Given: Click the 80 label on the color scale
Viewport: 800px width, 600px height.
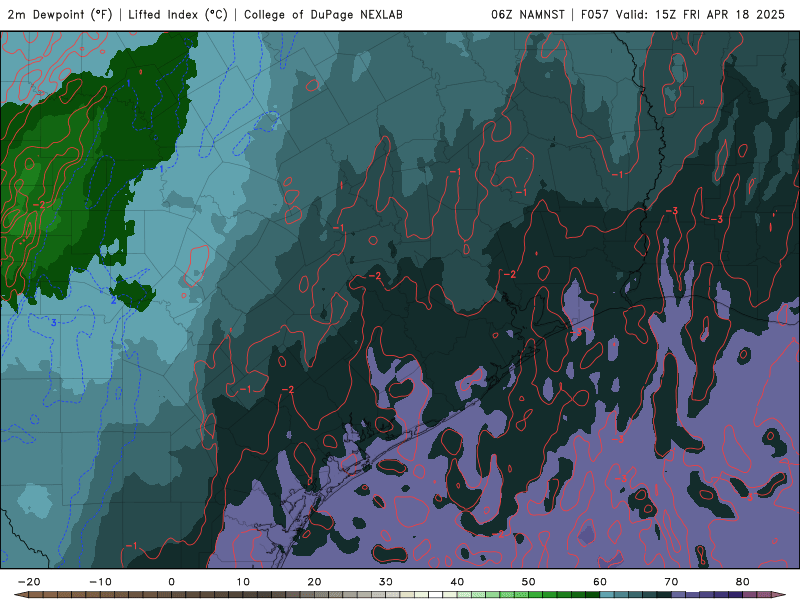Looking at the screenshot, I should [743, 582].
